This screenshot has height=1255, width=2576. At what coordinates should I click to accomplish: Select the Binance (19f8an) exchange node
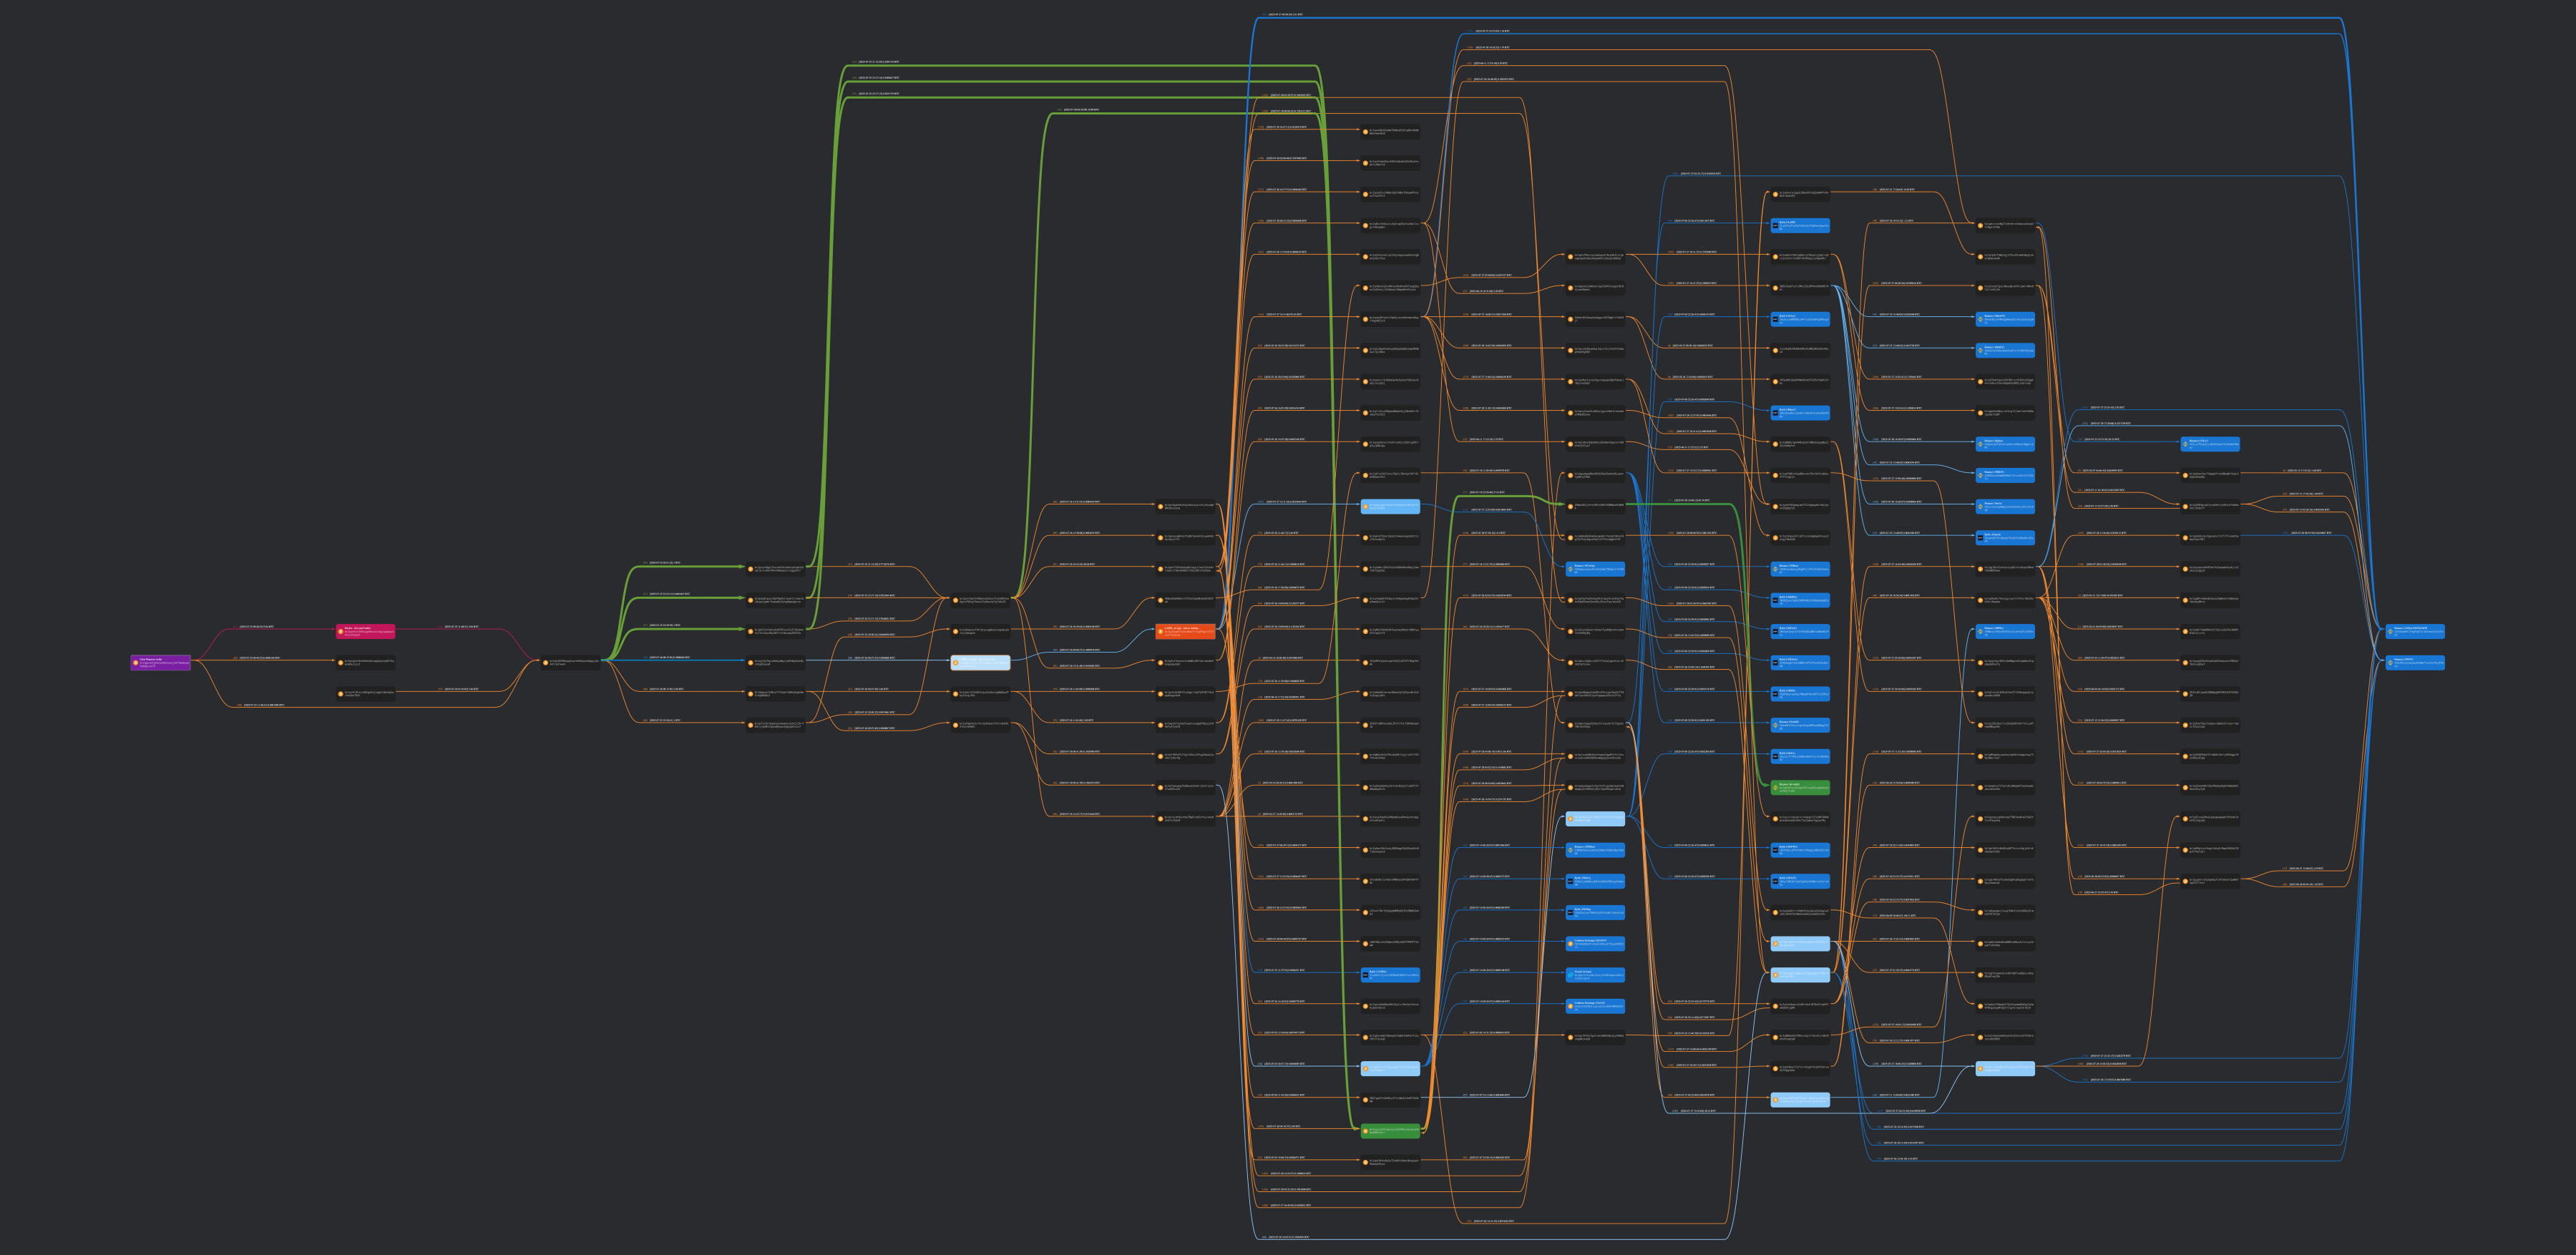coord(1801,570)
